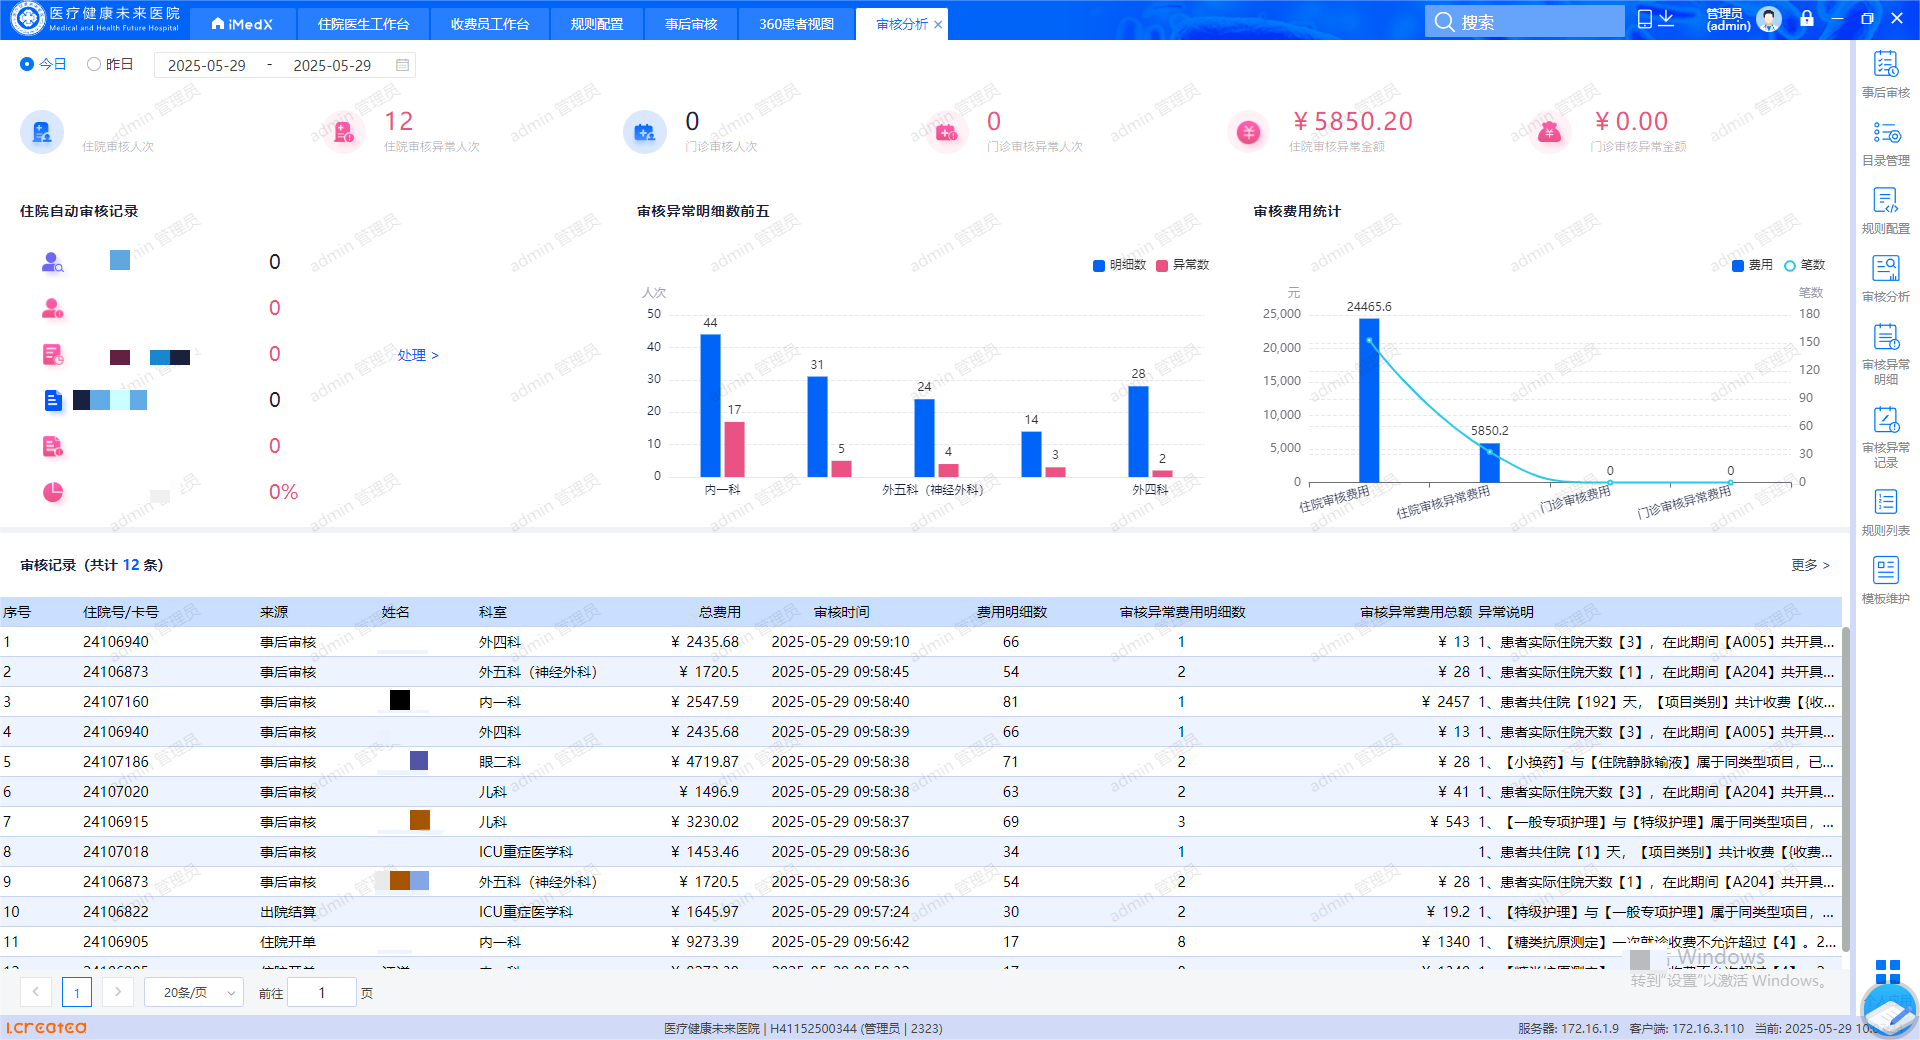Sort by 总费用 column header
This screenshot has width=1920, height=1040.
pyautogui.click(x=719, y=612)
